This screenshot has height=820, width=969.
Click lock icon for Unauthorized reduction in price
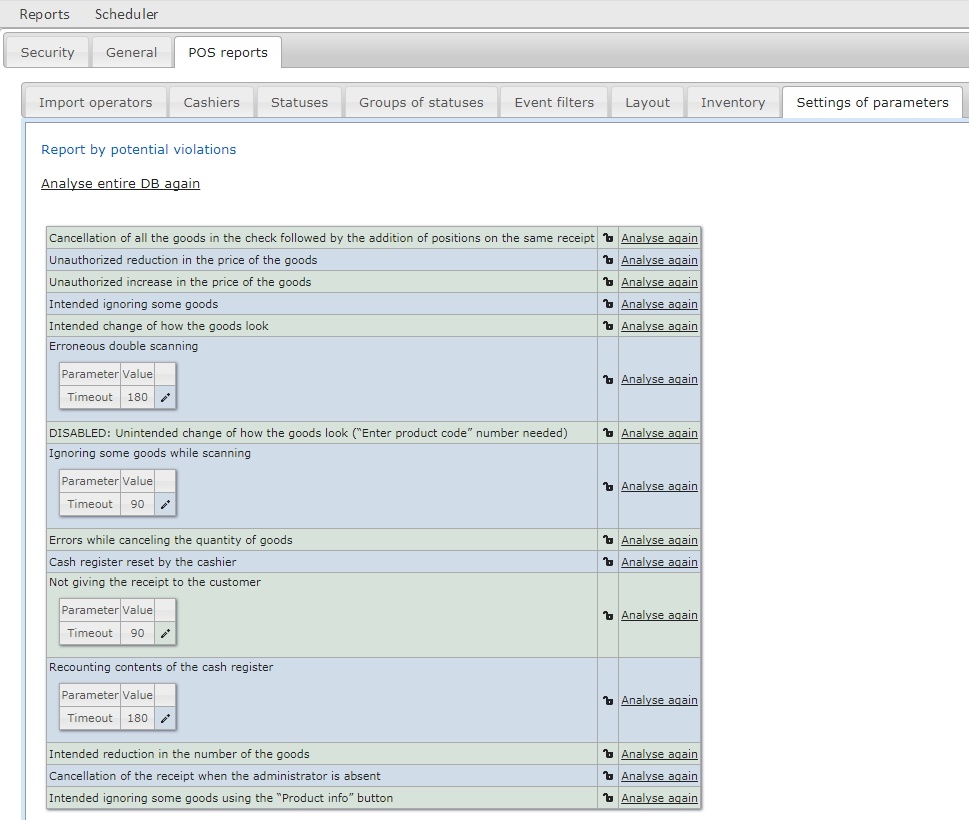pos(608,260)
